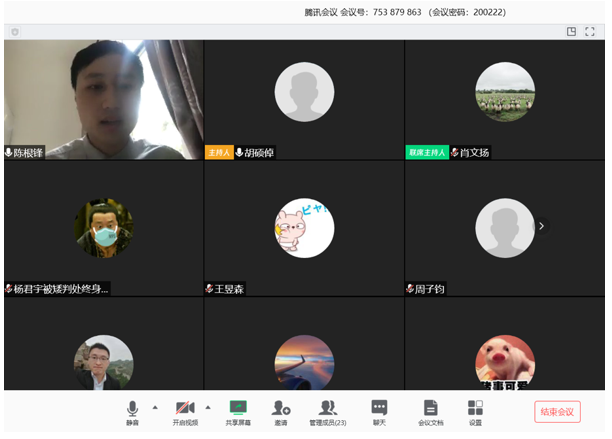Click 王昱森's cartoon pig avatar

[304, 228]
